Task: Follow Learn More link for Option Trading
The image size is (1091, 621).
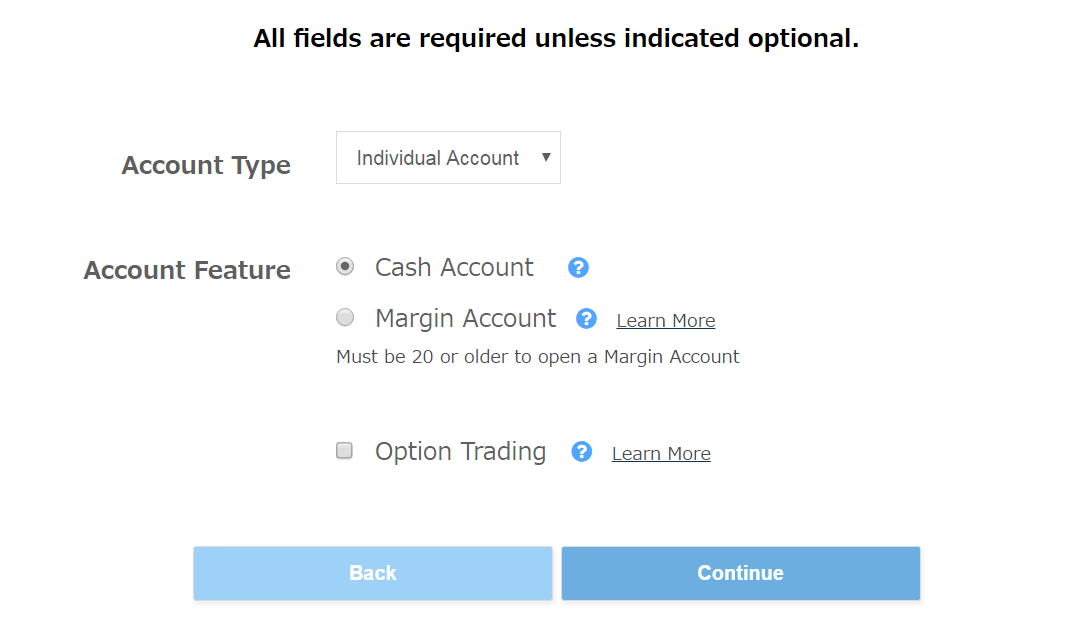Action: click(x=661, y=454)
